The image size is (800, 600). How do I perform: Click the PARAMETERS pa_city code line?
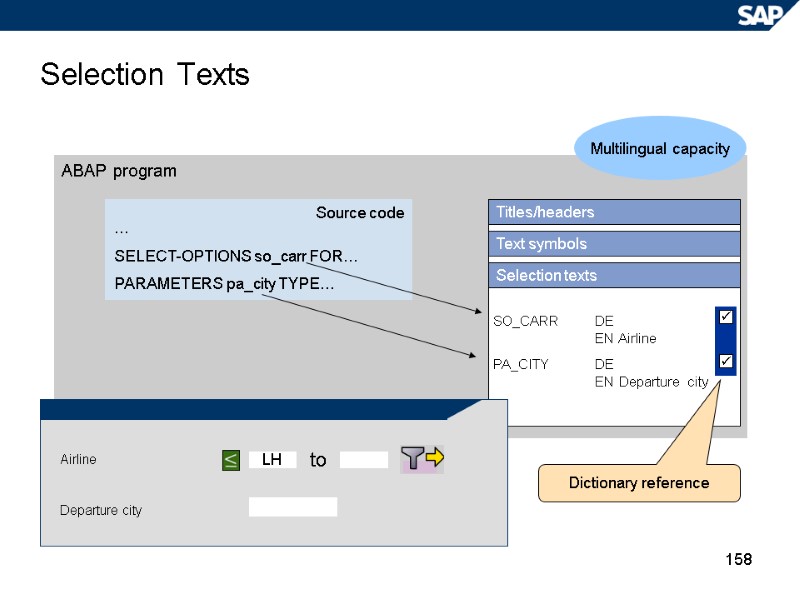click(224, 284)
